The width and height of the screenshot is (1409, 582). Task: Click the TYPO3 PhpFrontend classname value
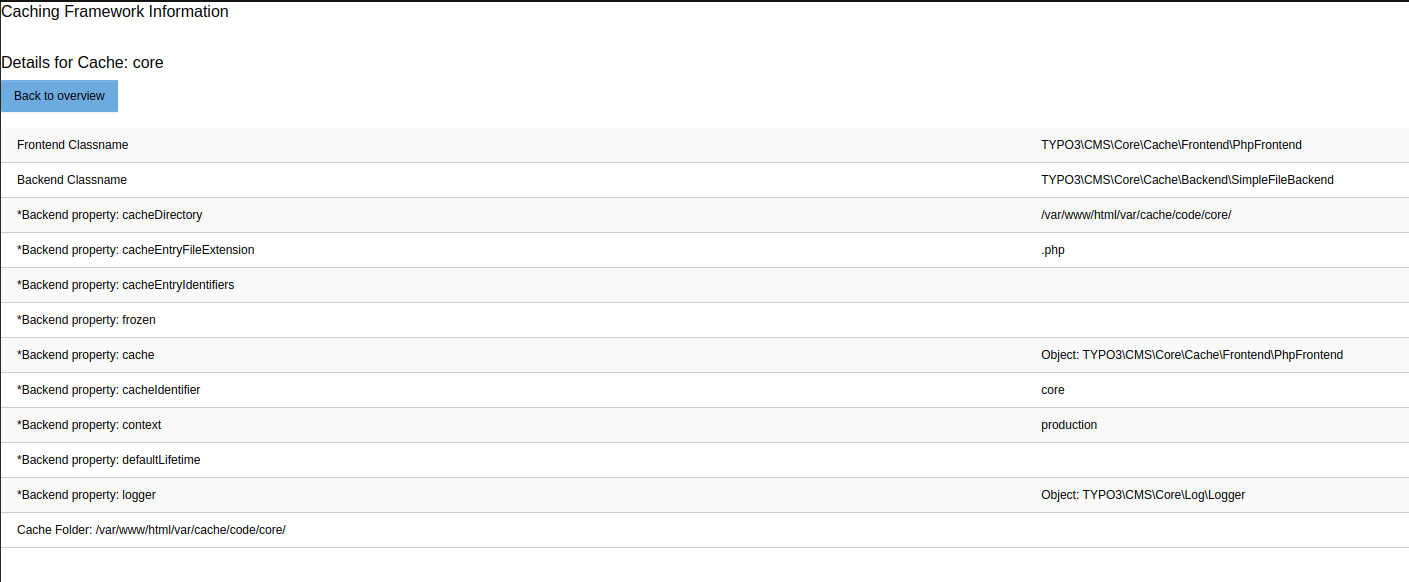[x=1171, y=144]
